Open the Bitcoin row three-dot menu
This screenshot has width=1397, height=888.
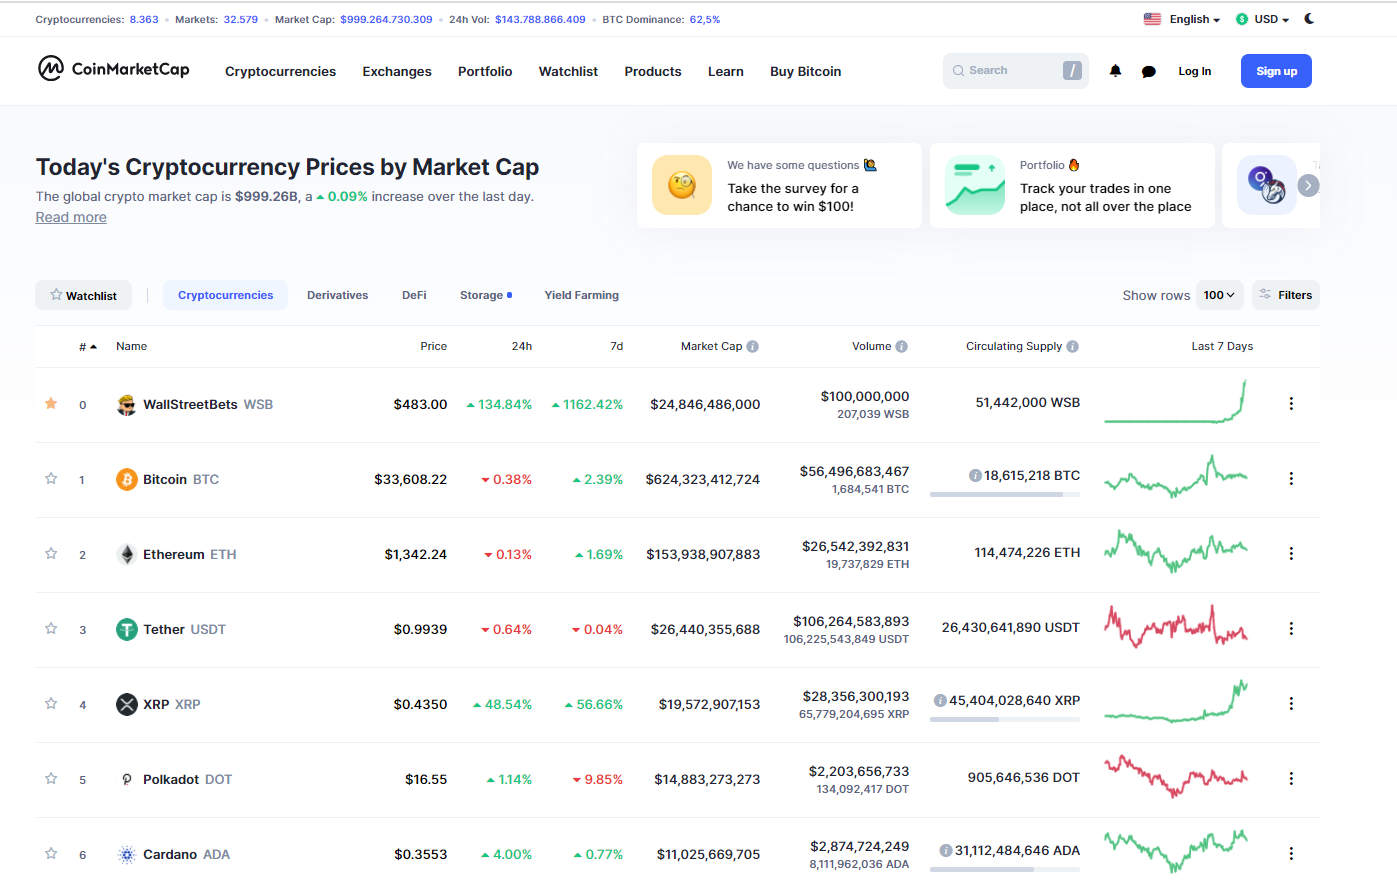[x=1291, y=479]
